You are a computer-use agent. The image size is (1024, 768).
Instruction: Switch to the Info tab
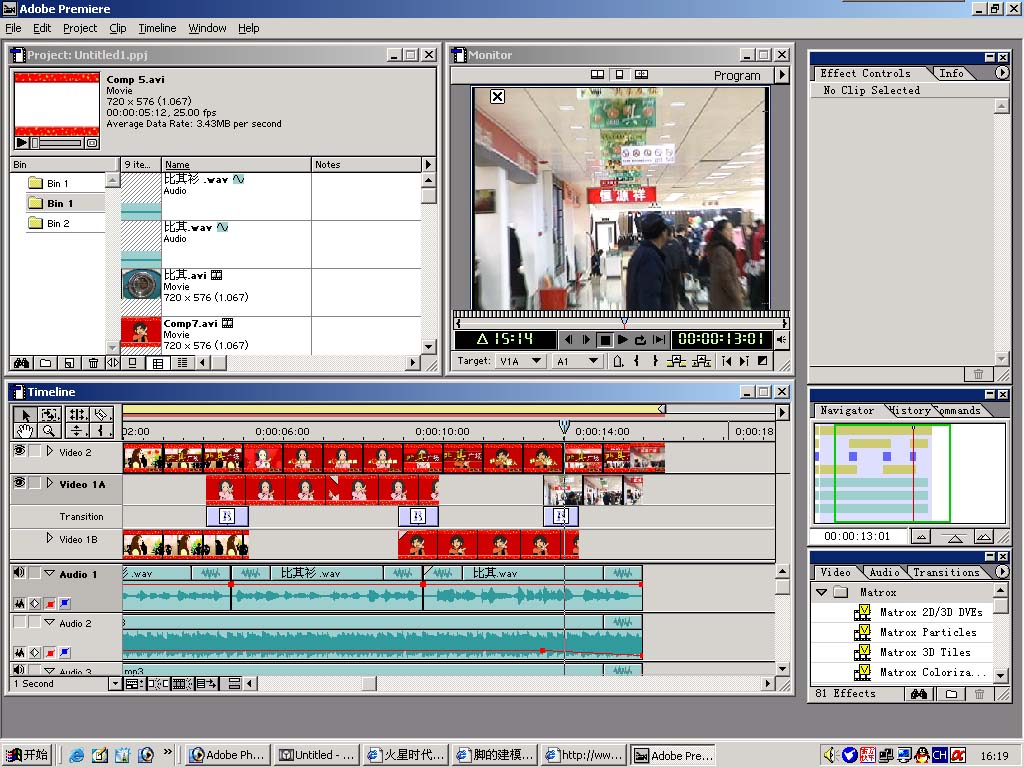(x=952, y=73)
